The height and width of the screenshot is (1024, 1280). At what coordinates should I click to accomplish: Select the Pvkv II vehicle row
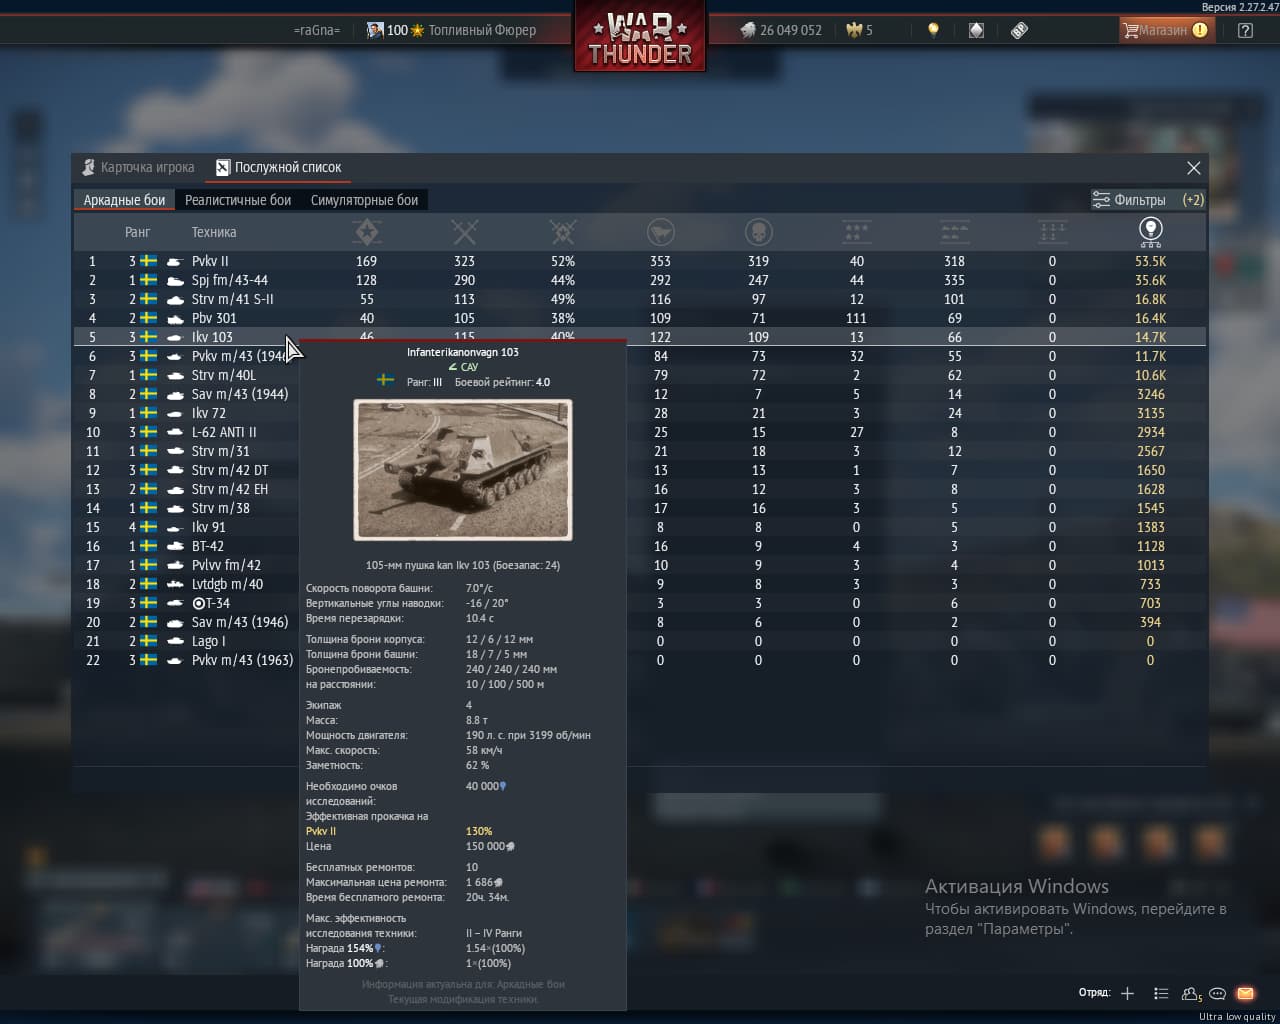coord(640,261)
